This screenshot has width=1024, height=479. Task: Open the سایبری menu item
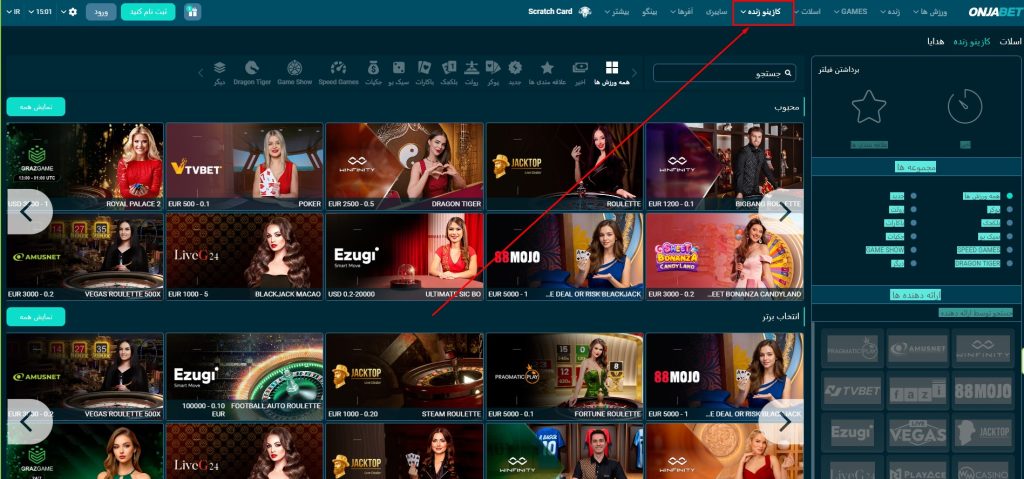(x=716, y=12)
